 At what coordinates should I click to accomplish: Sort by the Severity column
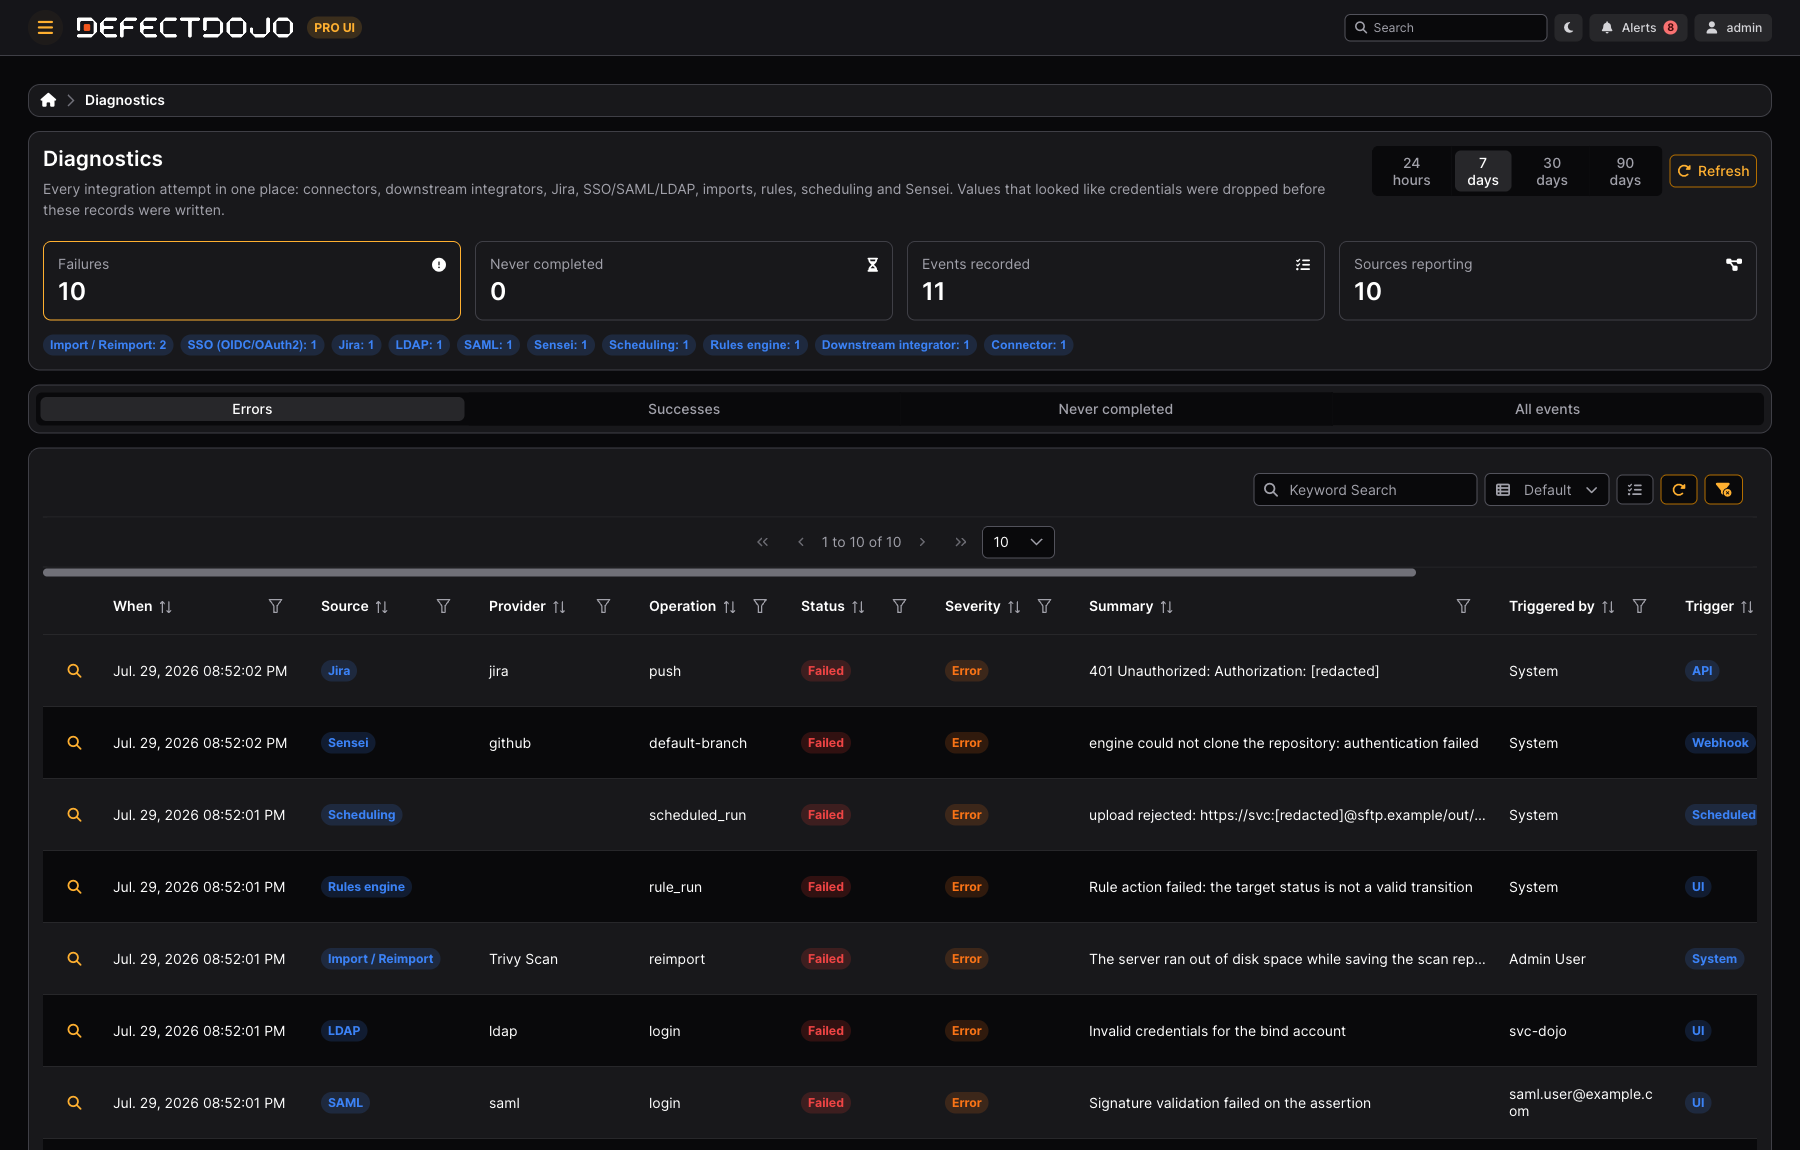[x=1014, y=607]
